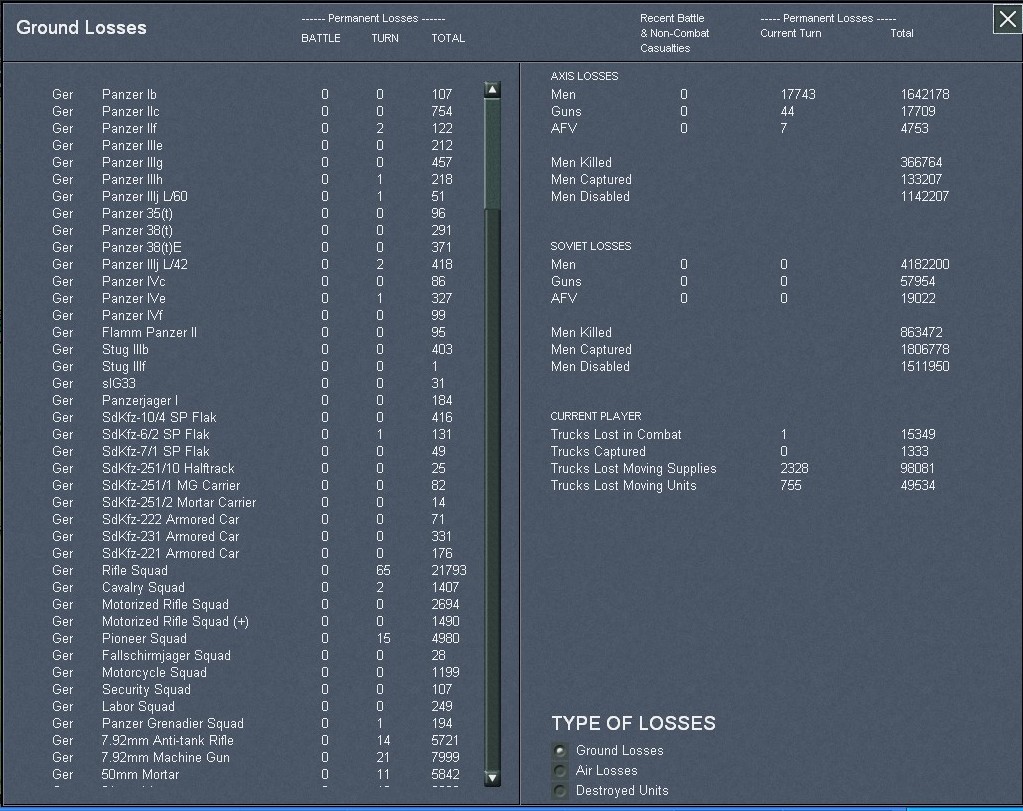Select the Panzer Ib row
This screenshot has width=1023, height=811.
click(129, 94)
